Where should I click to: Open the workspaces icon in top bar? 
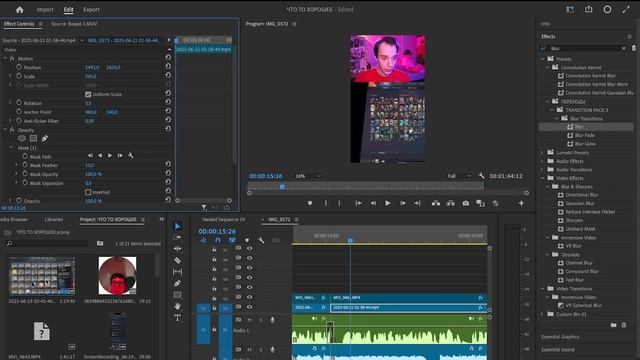pyautogui.click(x=570, y=9)
